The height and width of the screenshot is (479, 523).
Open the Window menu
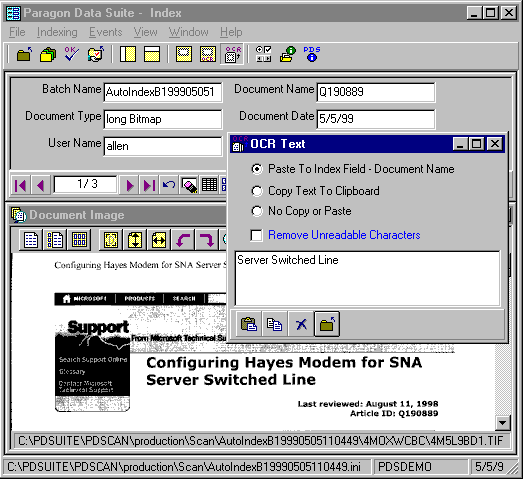188,32
